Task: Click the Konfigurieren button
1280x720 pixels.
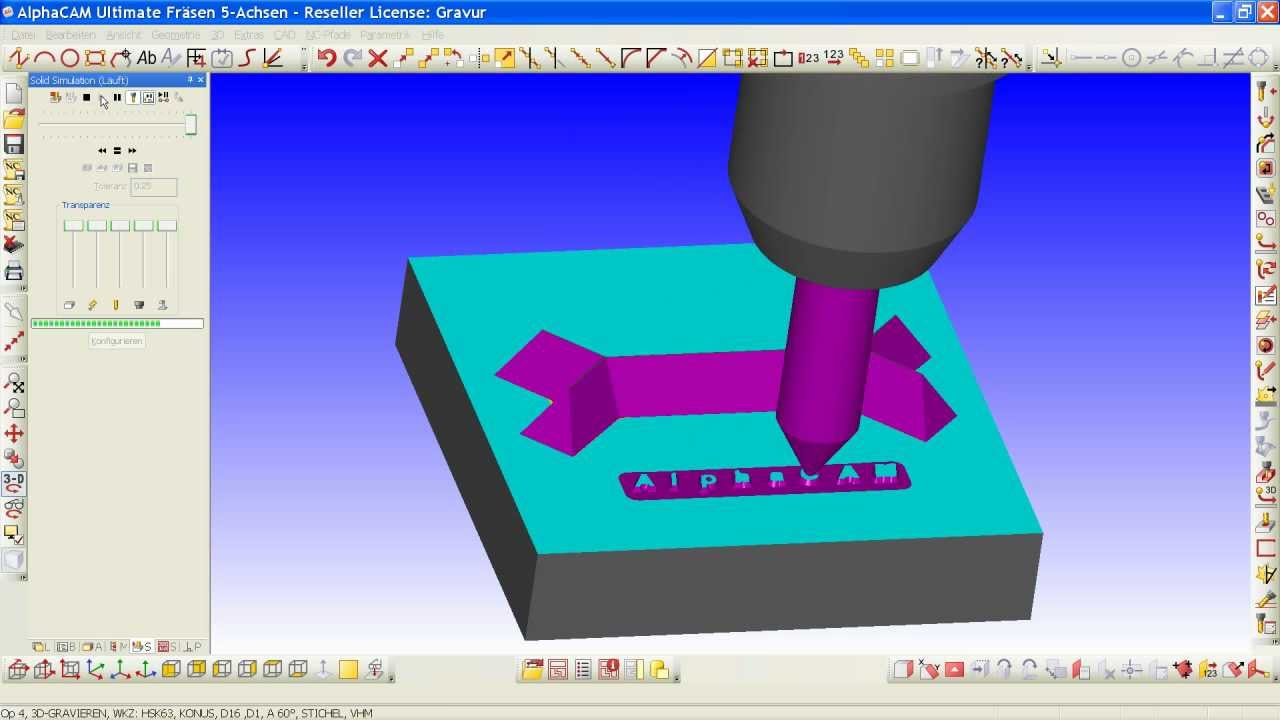Action: pos(117,341)
